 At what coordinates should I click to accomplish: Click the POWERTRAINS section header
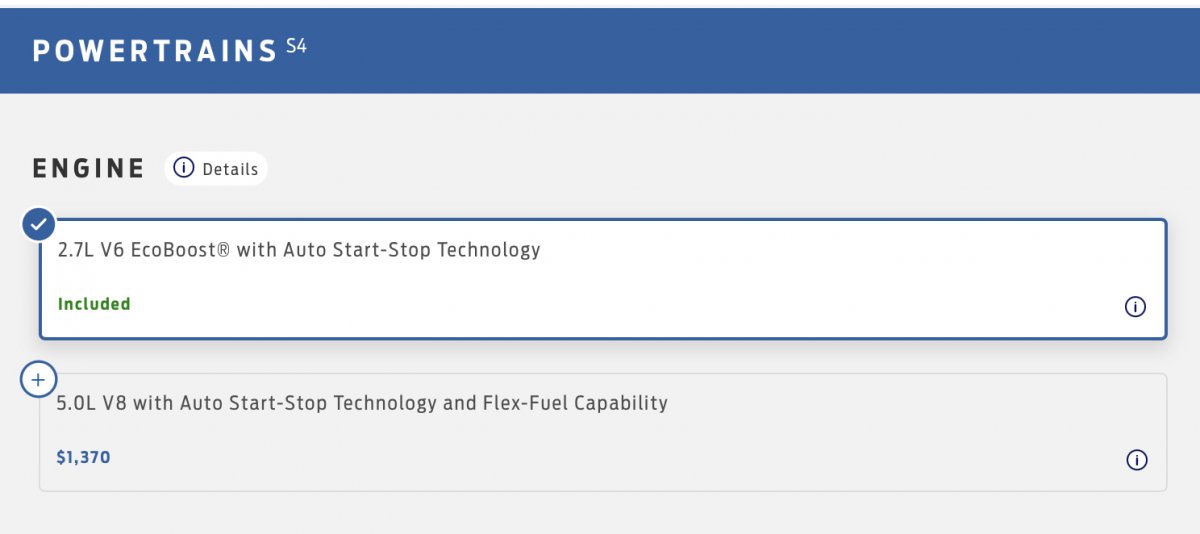pos(154,51)
